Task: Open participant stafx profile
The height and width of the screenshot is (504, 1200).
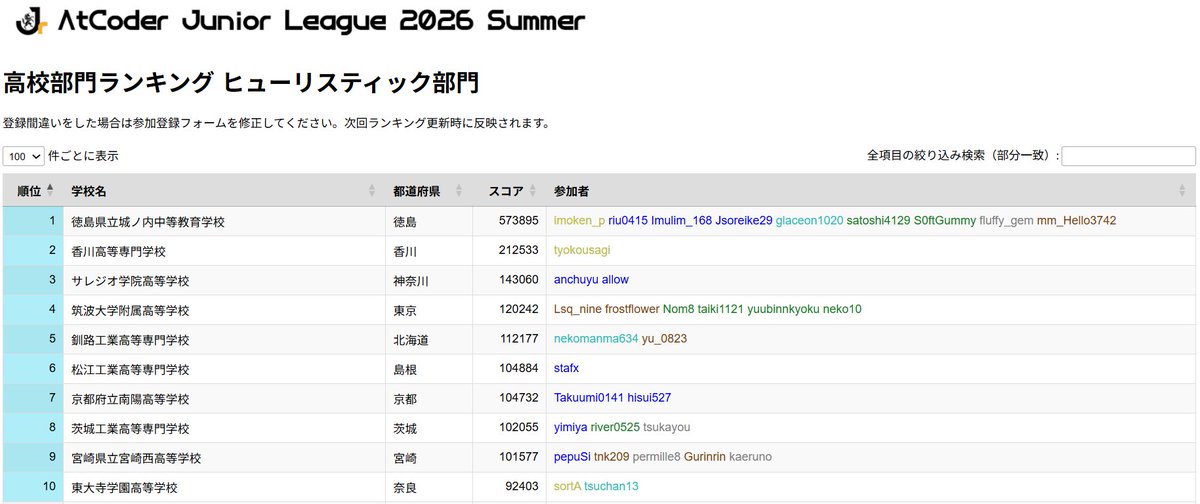Action: 566,369
